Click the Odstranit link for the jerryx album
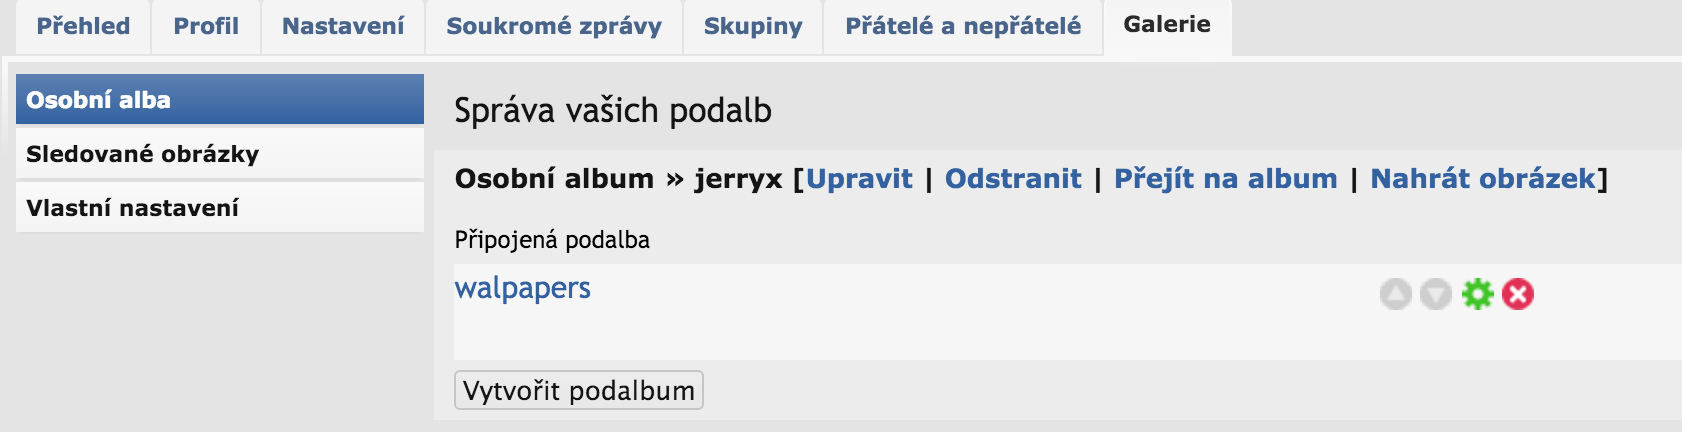1682x432 pixels. coord(1013,179)
